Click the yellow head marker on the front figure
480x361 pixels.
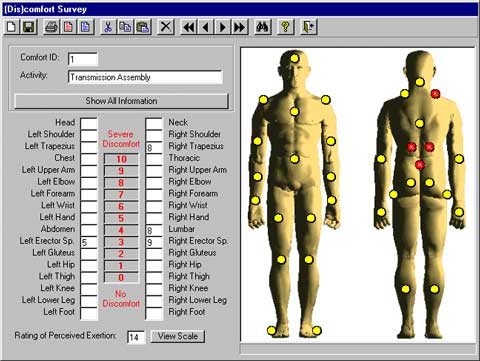294,59
